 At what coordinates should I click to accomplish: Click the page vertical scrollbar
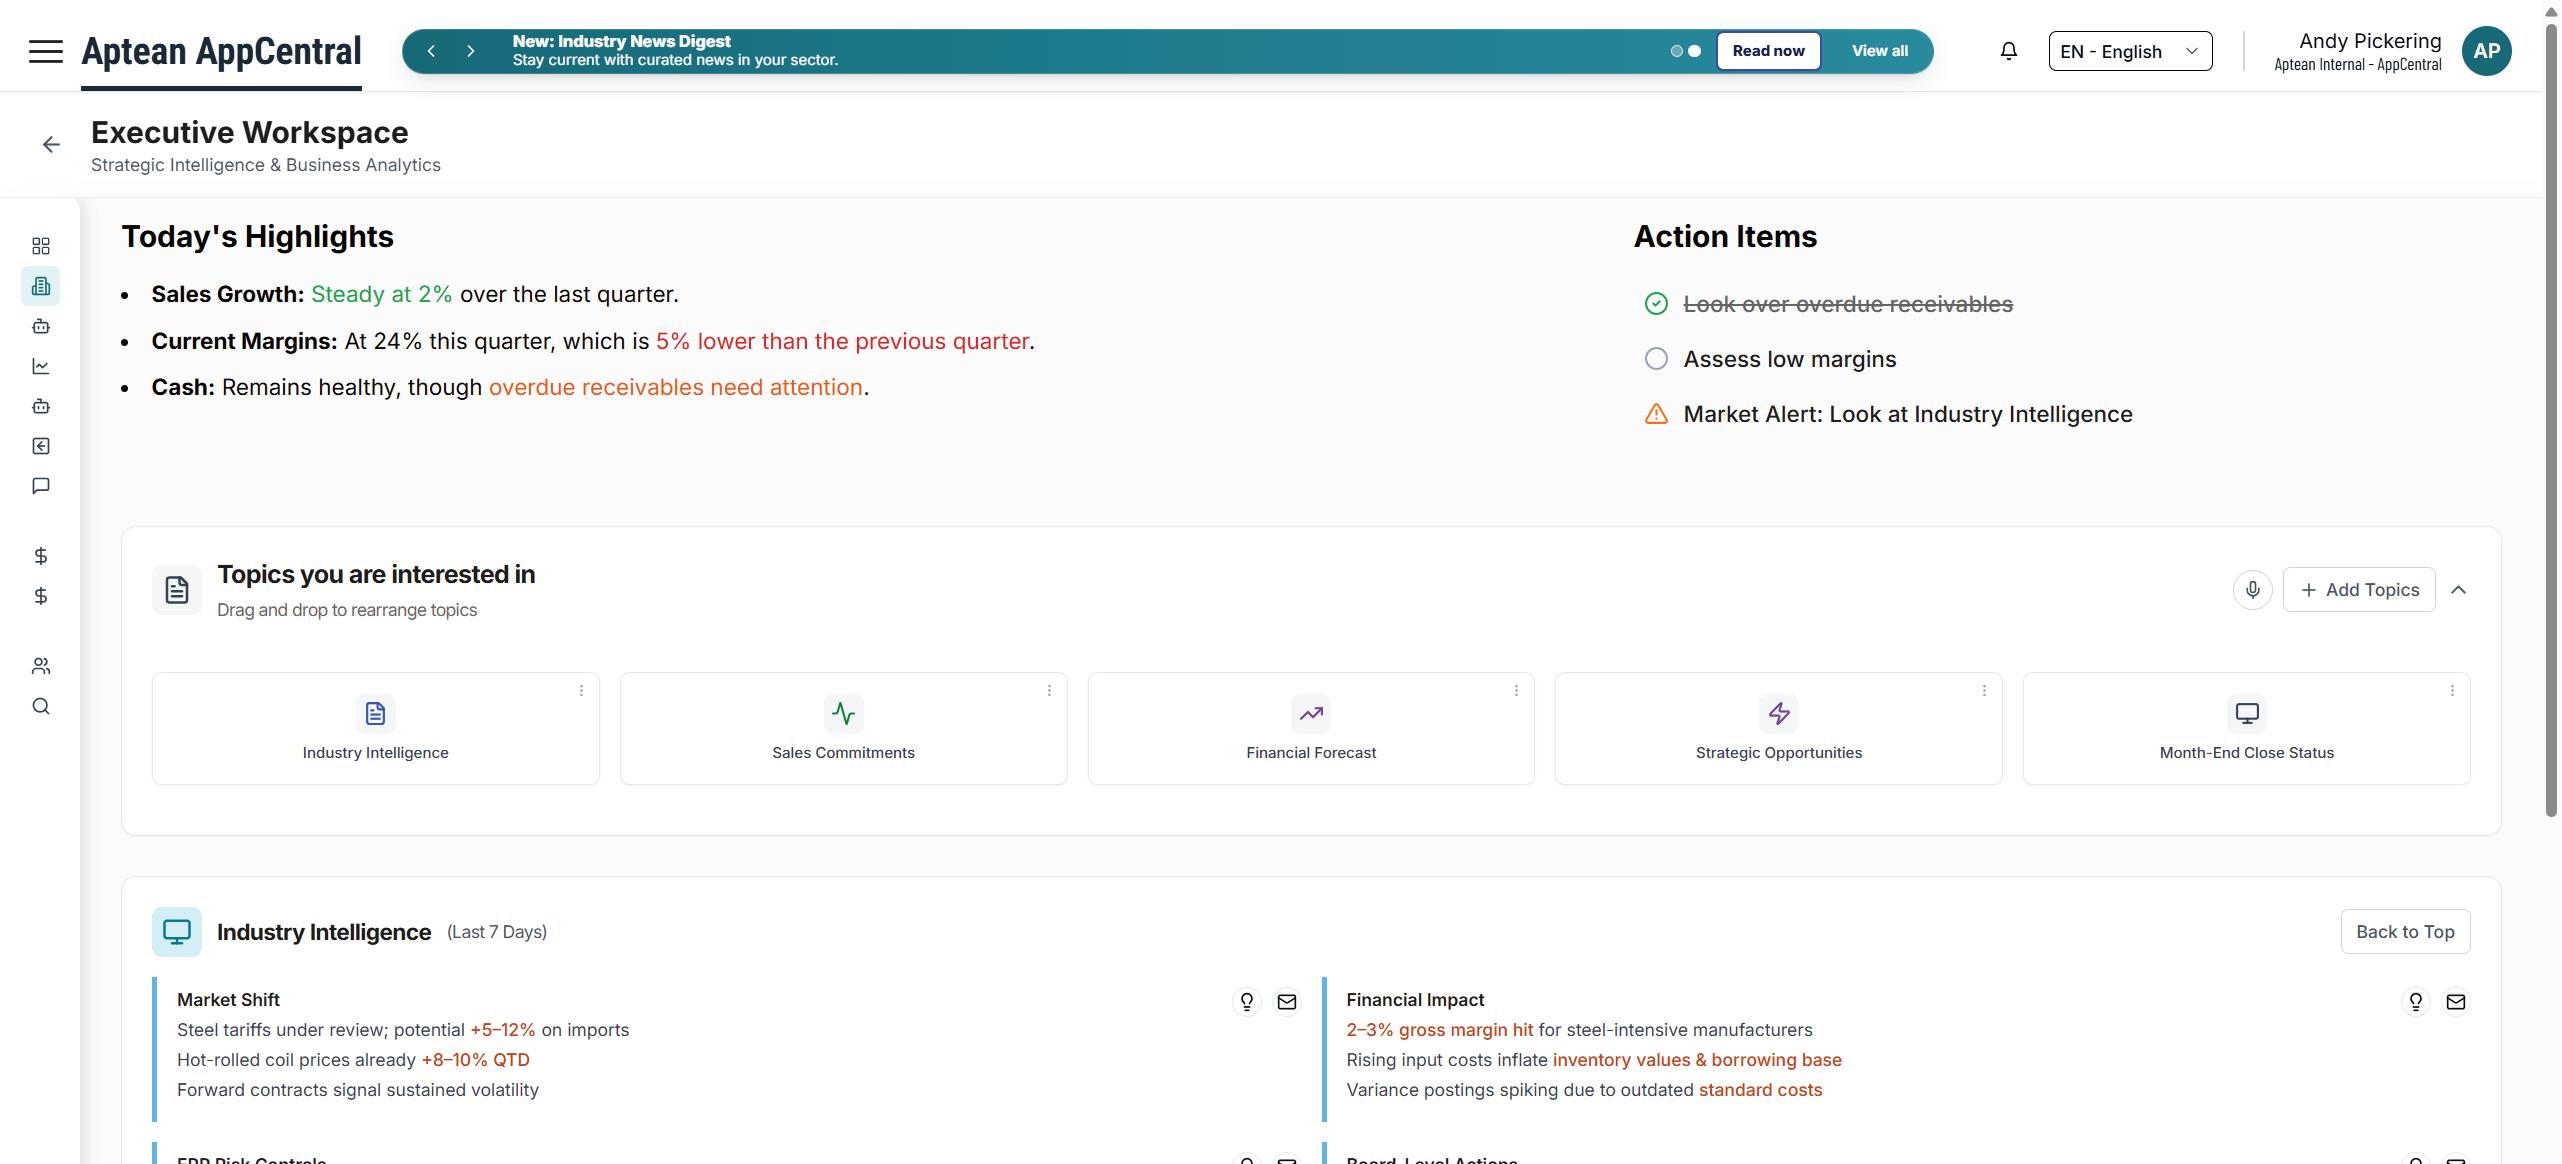(2552, 420)
